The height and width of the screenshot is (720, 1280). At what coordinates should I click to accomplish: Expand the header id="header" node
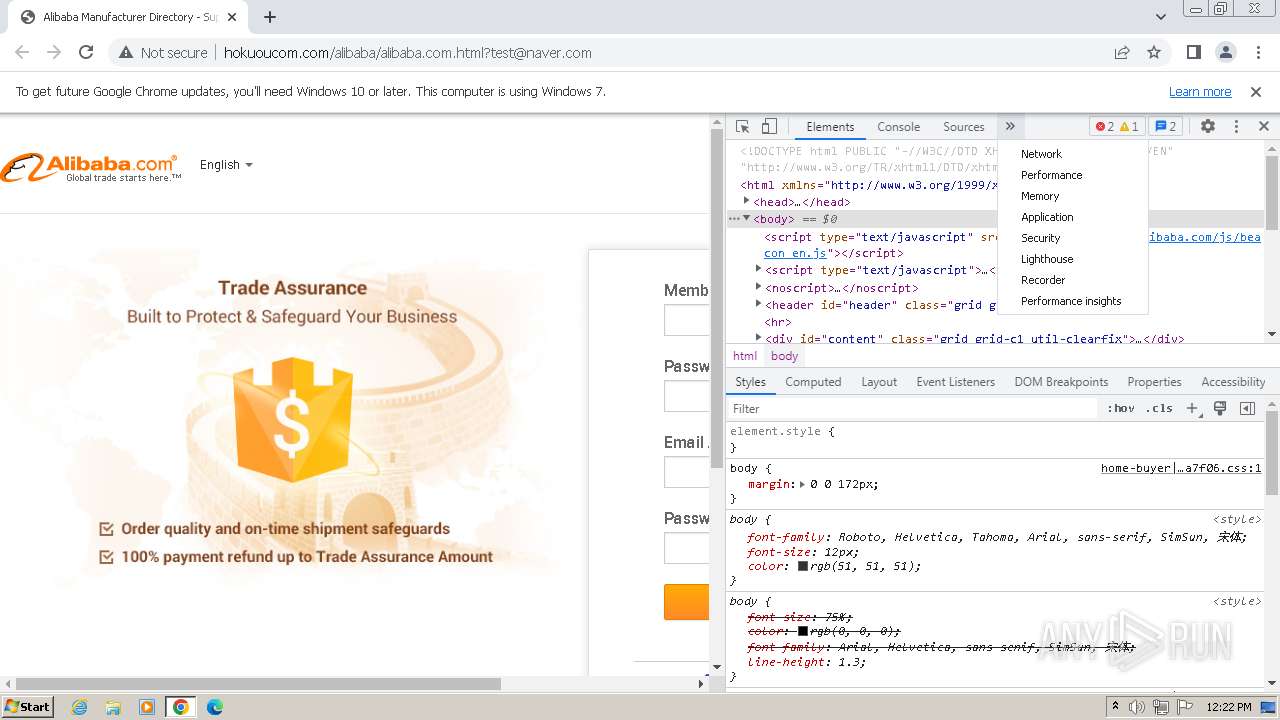click(x=759, y=304)
